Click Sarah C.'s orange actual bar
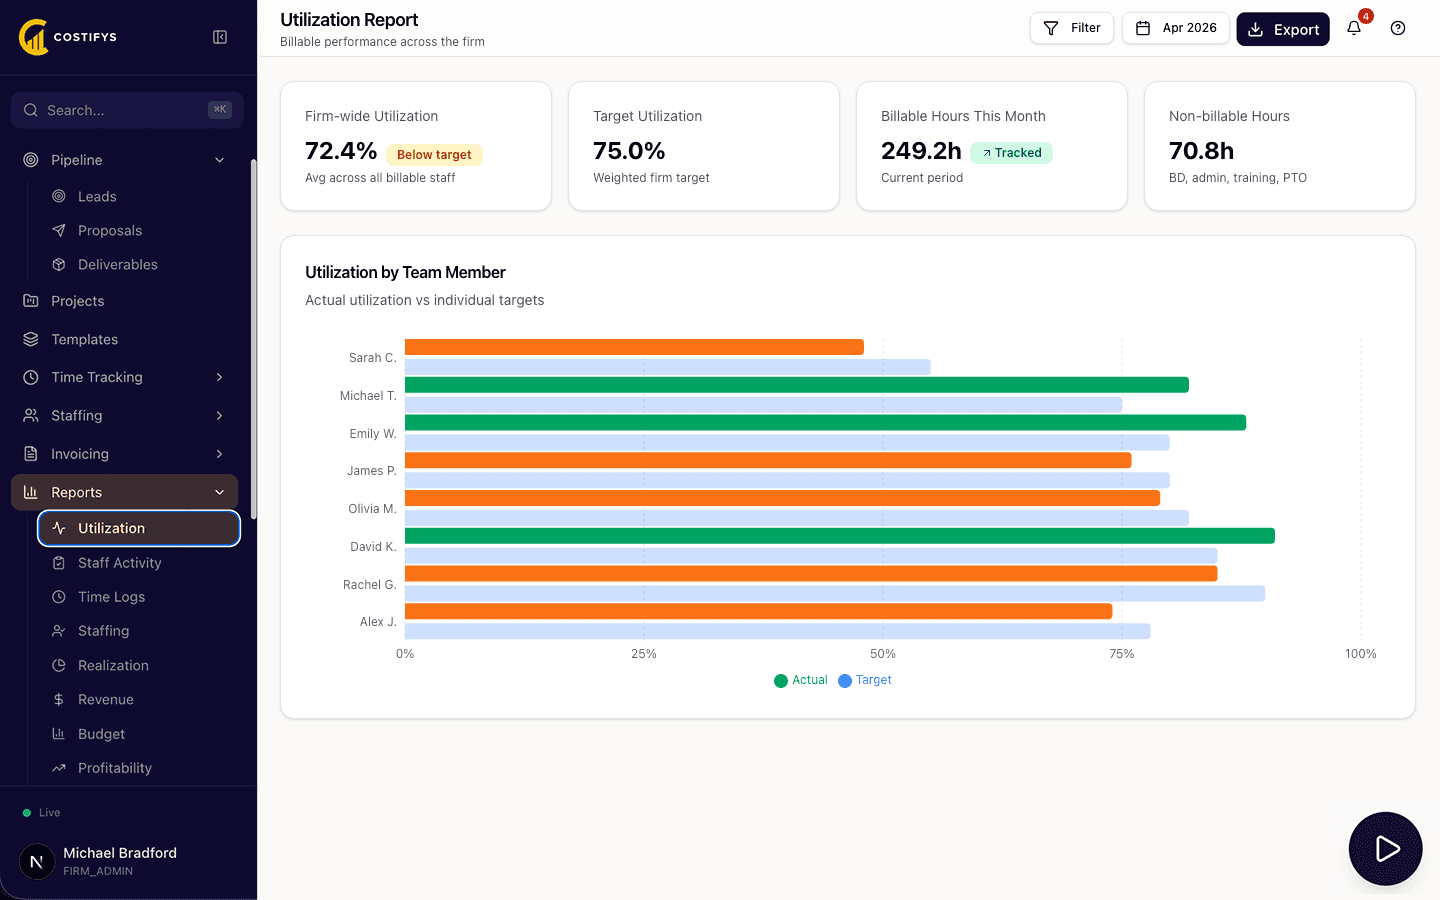 point(634,347)
